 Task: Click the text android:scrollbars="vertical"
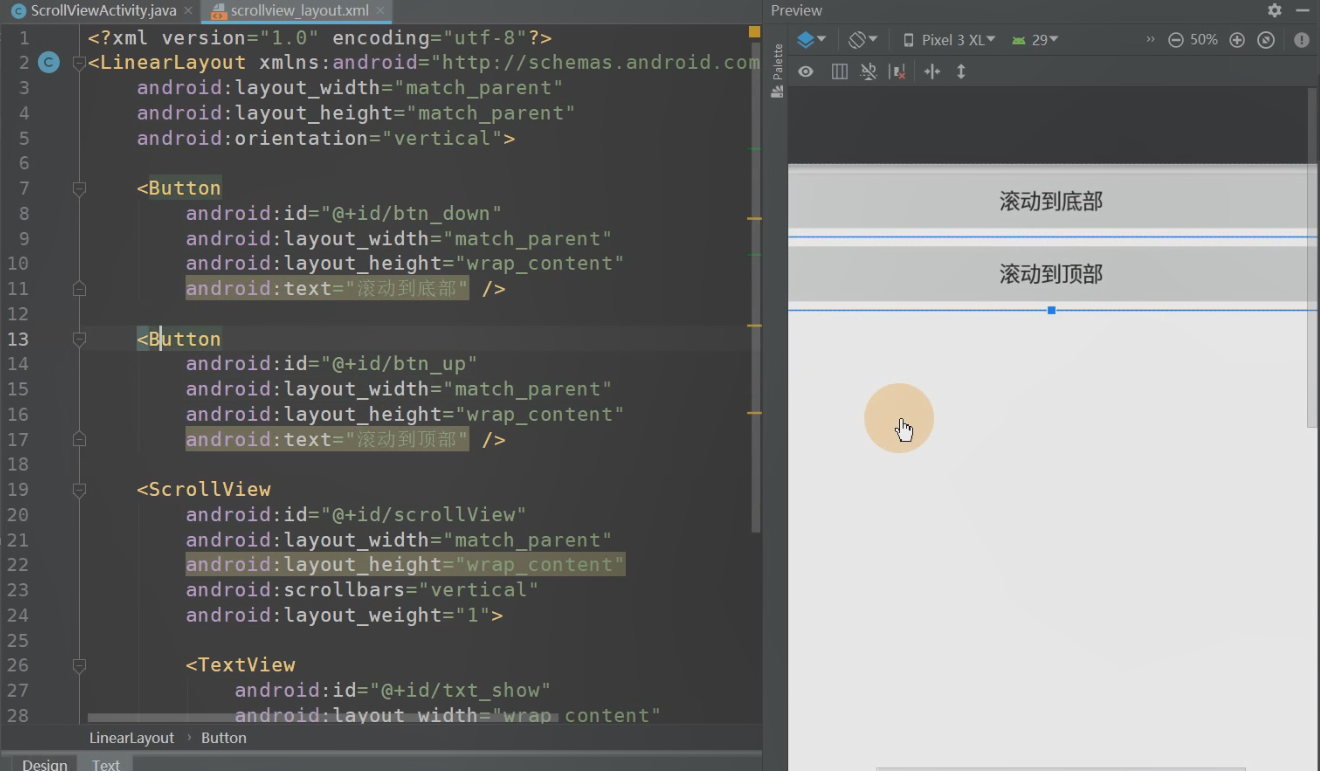[361, 590]
